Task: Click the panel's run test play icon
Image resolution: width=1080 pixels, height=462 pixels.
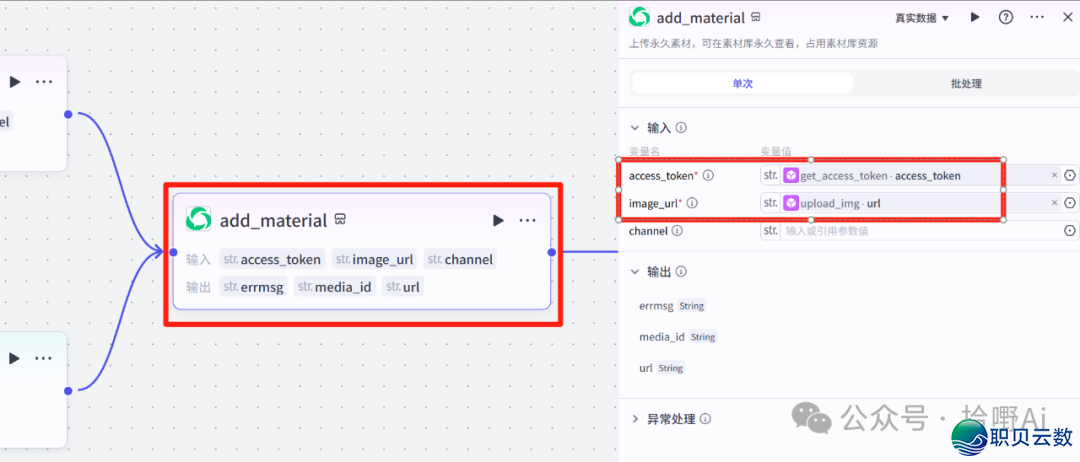Action: click(x=975, y=17)
